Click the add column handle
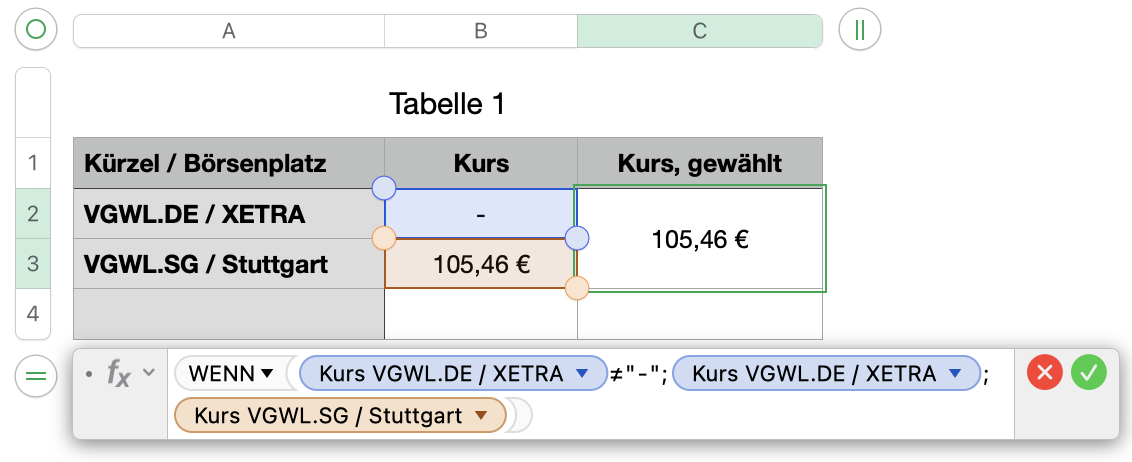 coord(859,30)
